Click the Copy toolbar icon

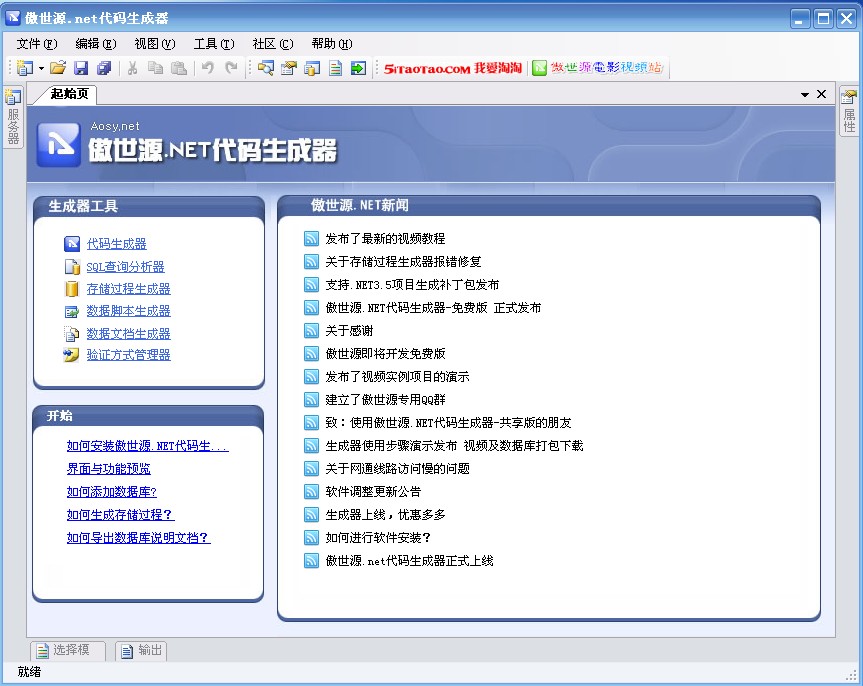point(156,68)
